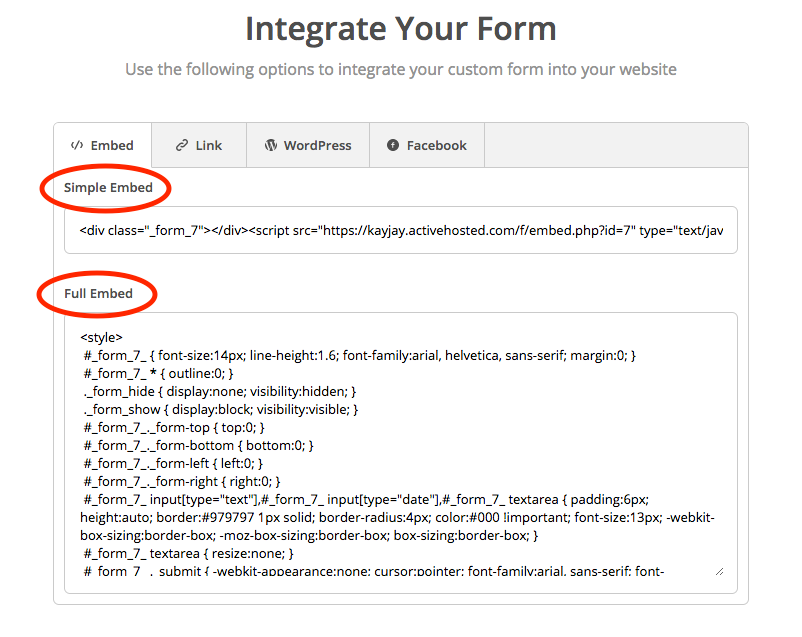This screenshot has width=802, height=637.
Task: Click the Full Embed label
Action: tap(98, 294)
